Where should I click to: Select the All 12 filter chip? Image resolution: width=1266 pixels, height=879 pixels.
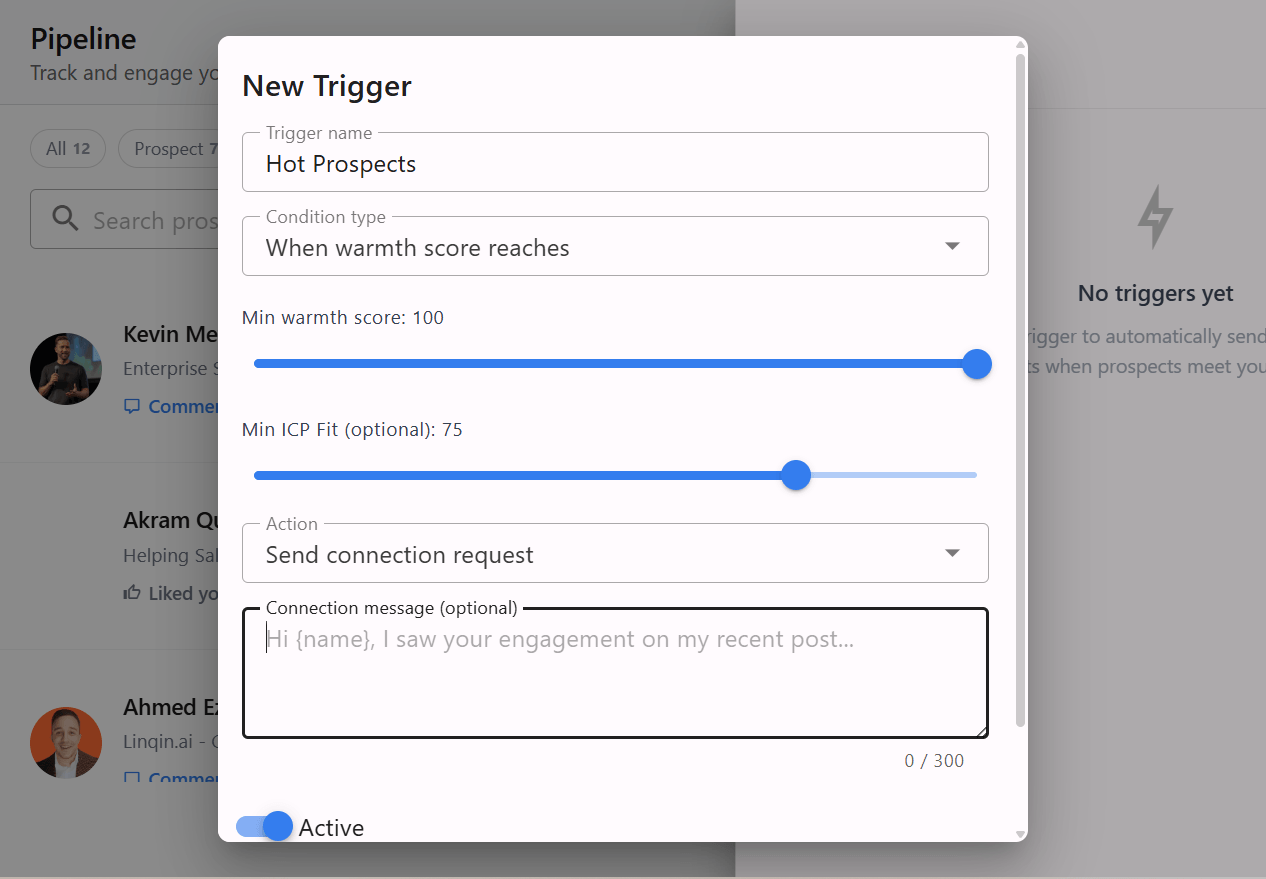tap(68, 148)
